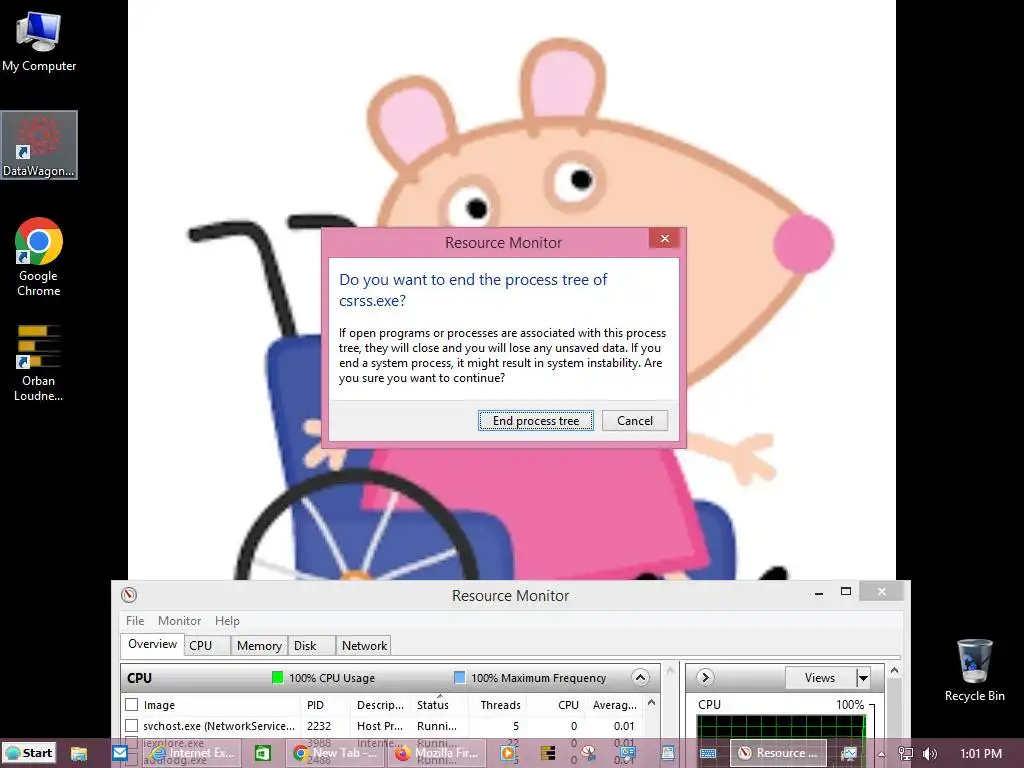Open the File Explorer taskbar icon

coord(79,753)
